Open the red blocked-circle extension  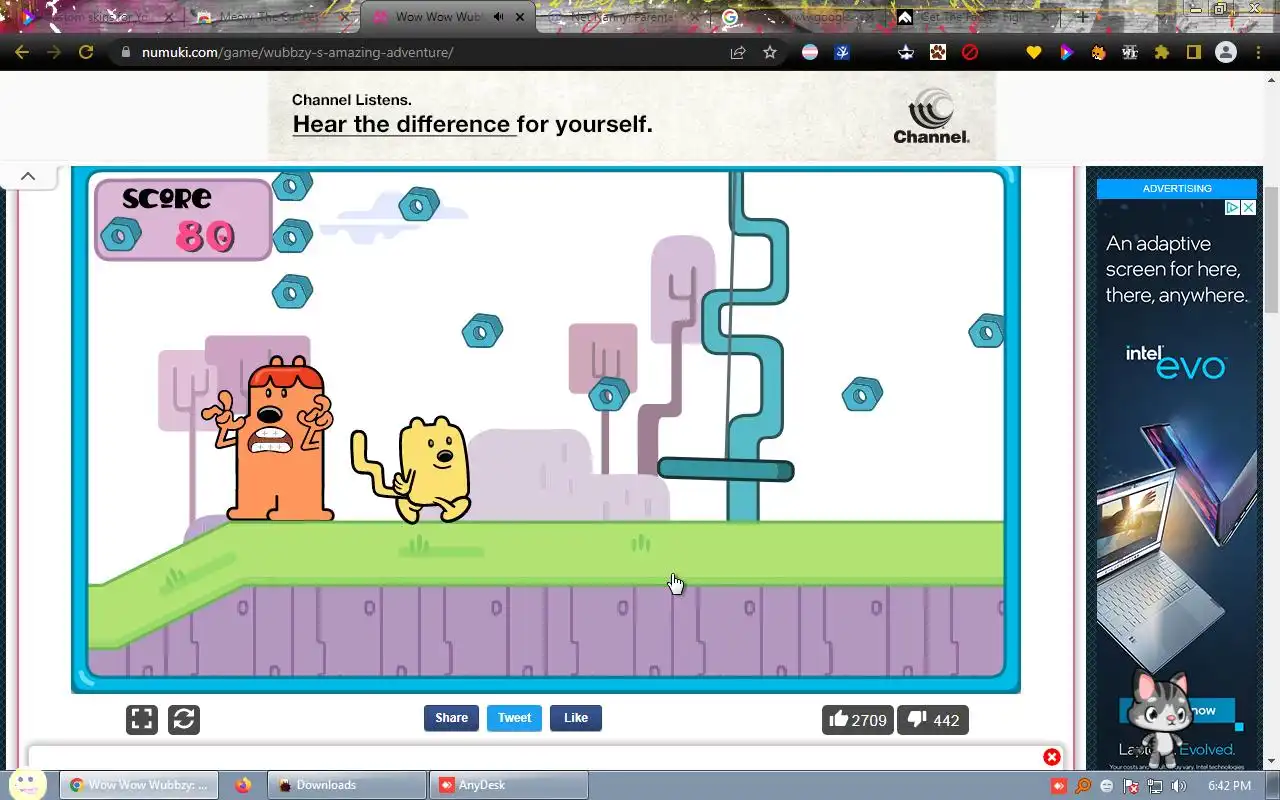pyautogui.click(x=970, y=52)
